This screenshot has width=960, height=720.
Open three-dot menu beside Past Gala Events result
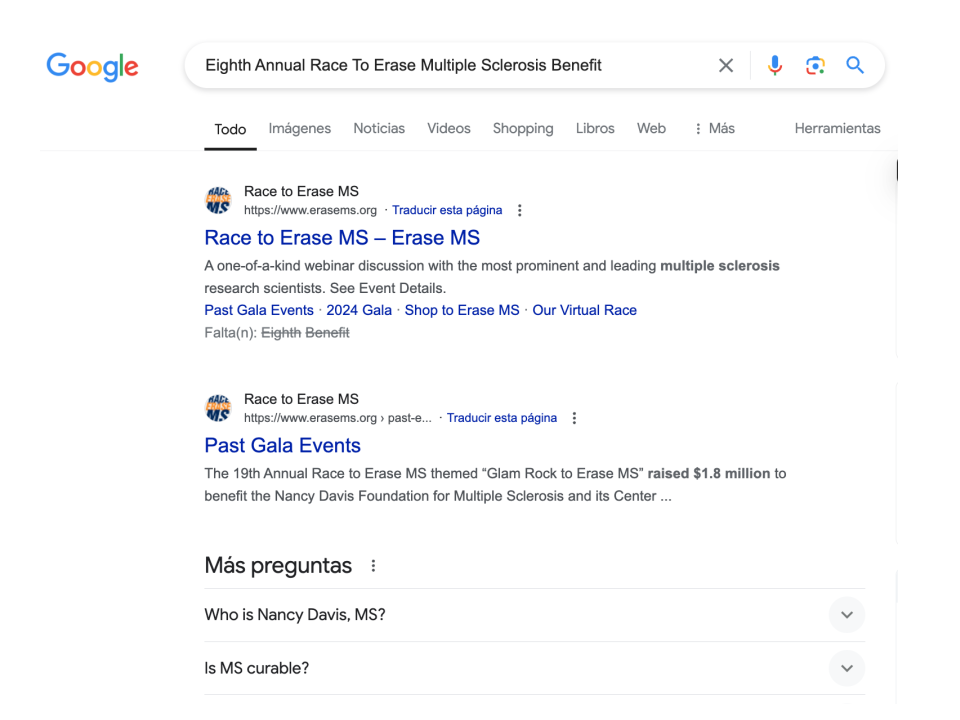[574, 419]
